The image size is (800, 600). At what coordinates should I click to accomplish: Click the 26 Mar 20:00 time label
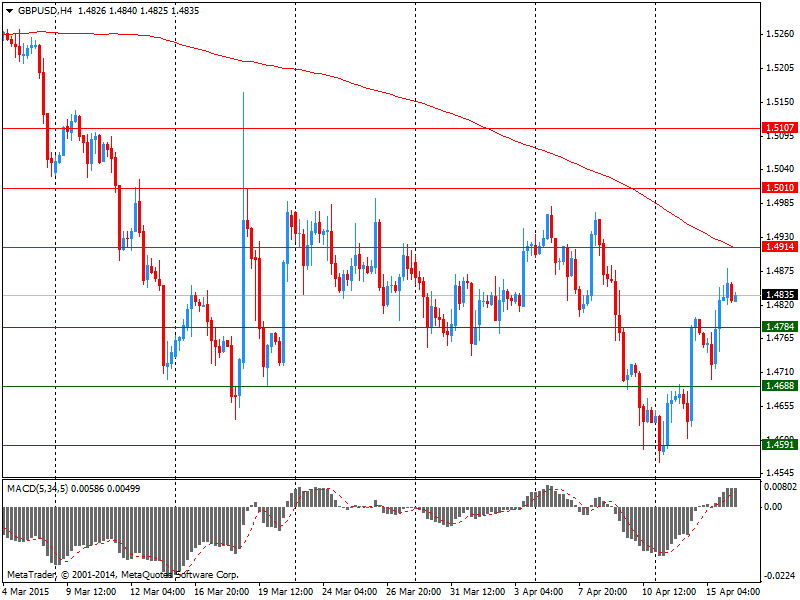click(x=414, y=592)
